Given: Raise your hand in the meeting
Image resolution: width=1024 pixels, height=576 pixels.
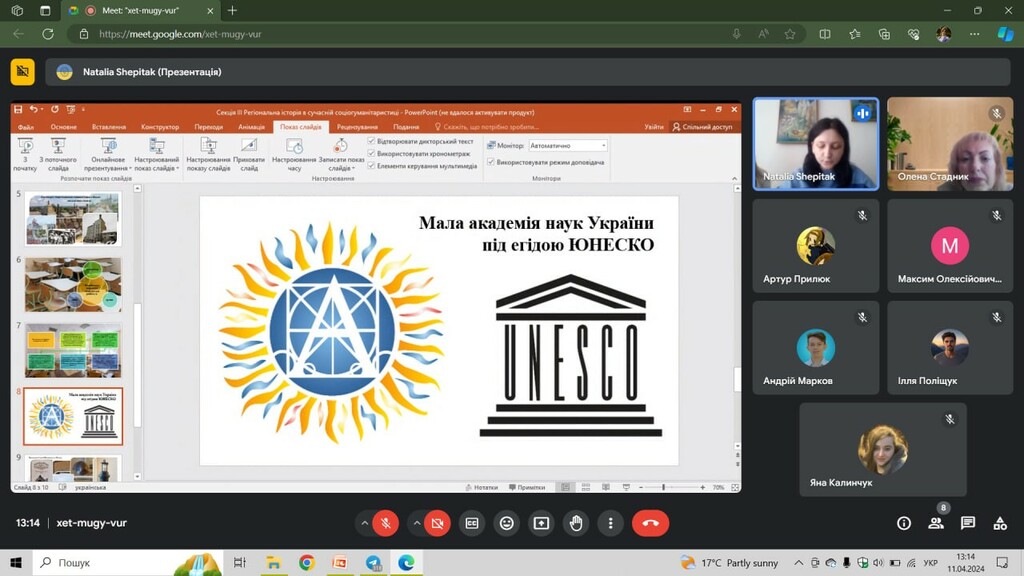Looking at the screenshot, I should tap(576, 523).
